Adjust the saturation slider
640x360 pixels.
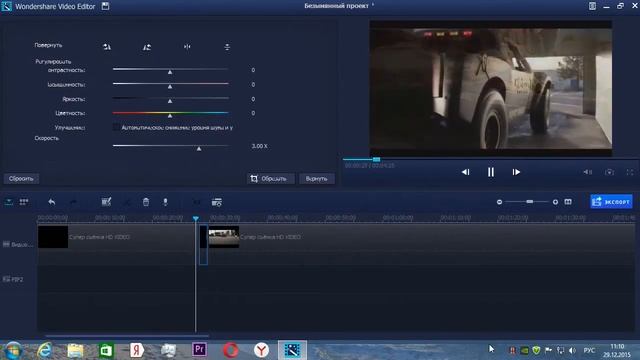click(x=170, y=85)
